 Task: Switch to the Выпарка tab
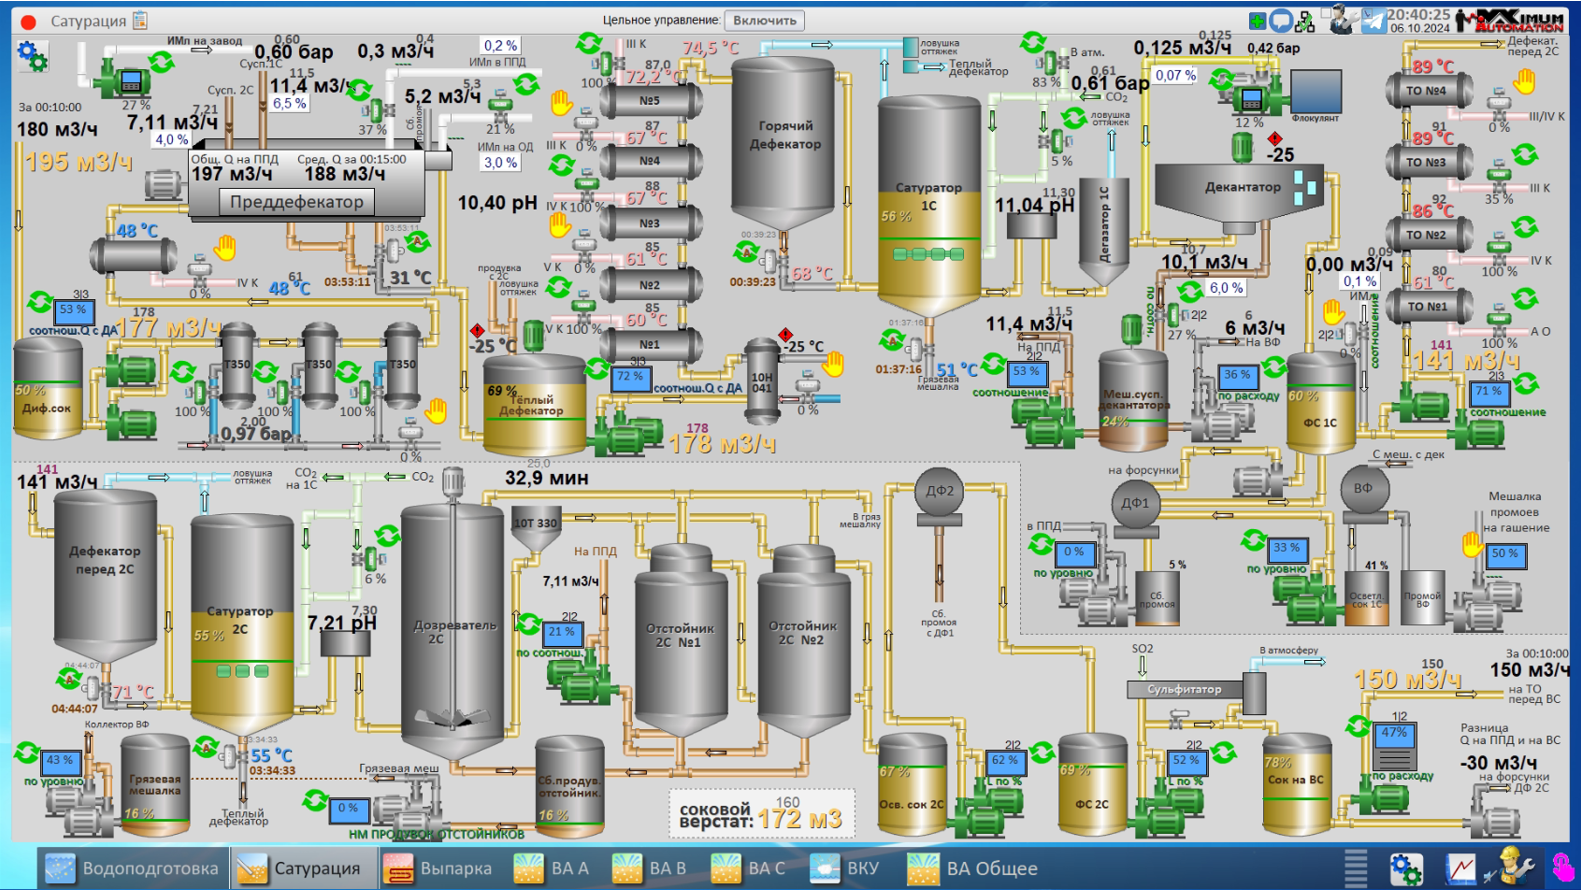(439, 868)
